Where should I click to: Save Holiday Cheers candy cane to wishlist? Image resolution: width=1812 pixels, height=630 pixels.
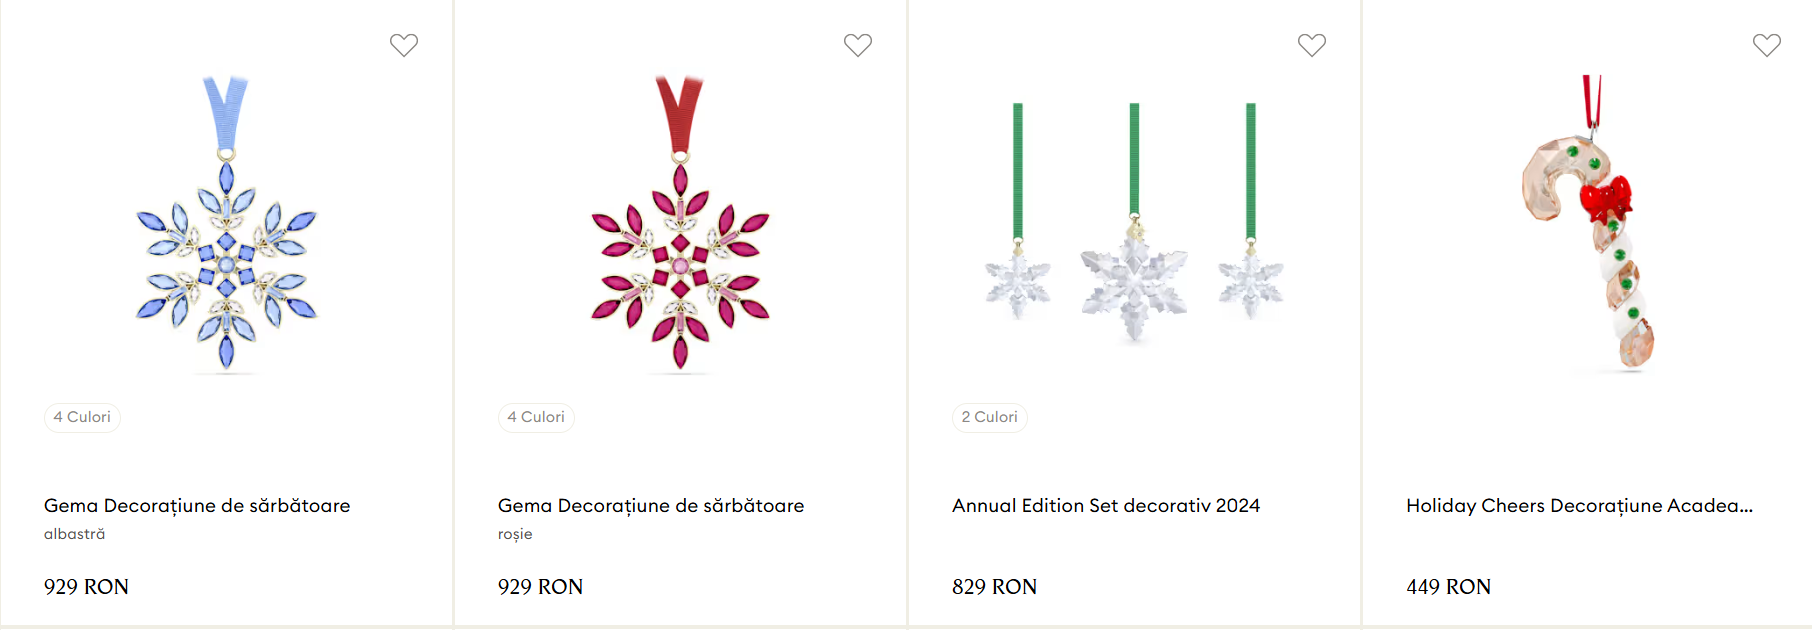tap(1767, 45)
